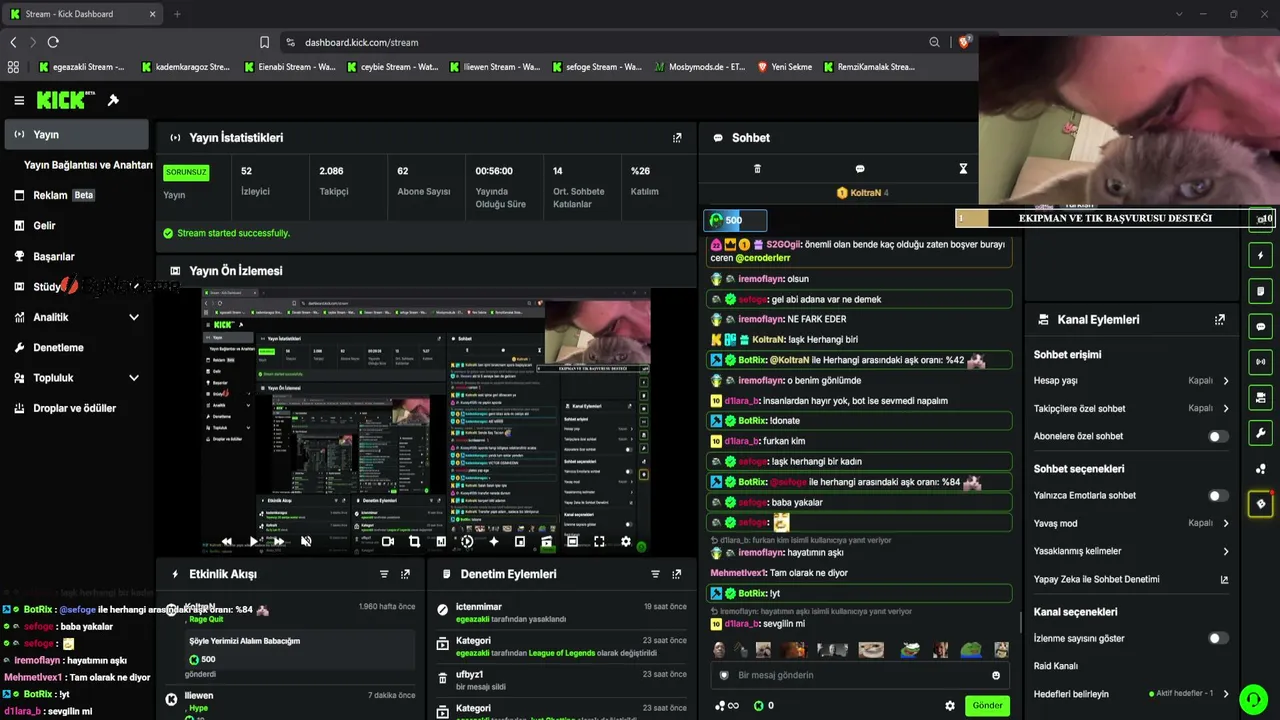The image size is (1280, 720).
Task: Click the yellow-bordered tag icon in the right sidebar
Action: click(1261, 504)
